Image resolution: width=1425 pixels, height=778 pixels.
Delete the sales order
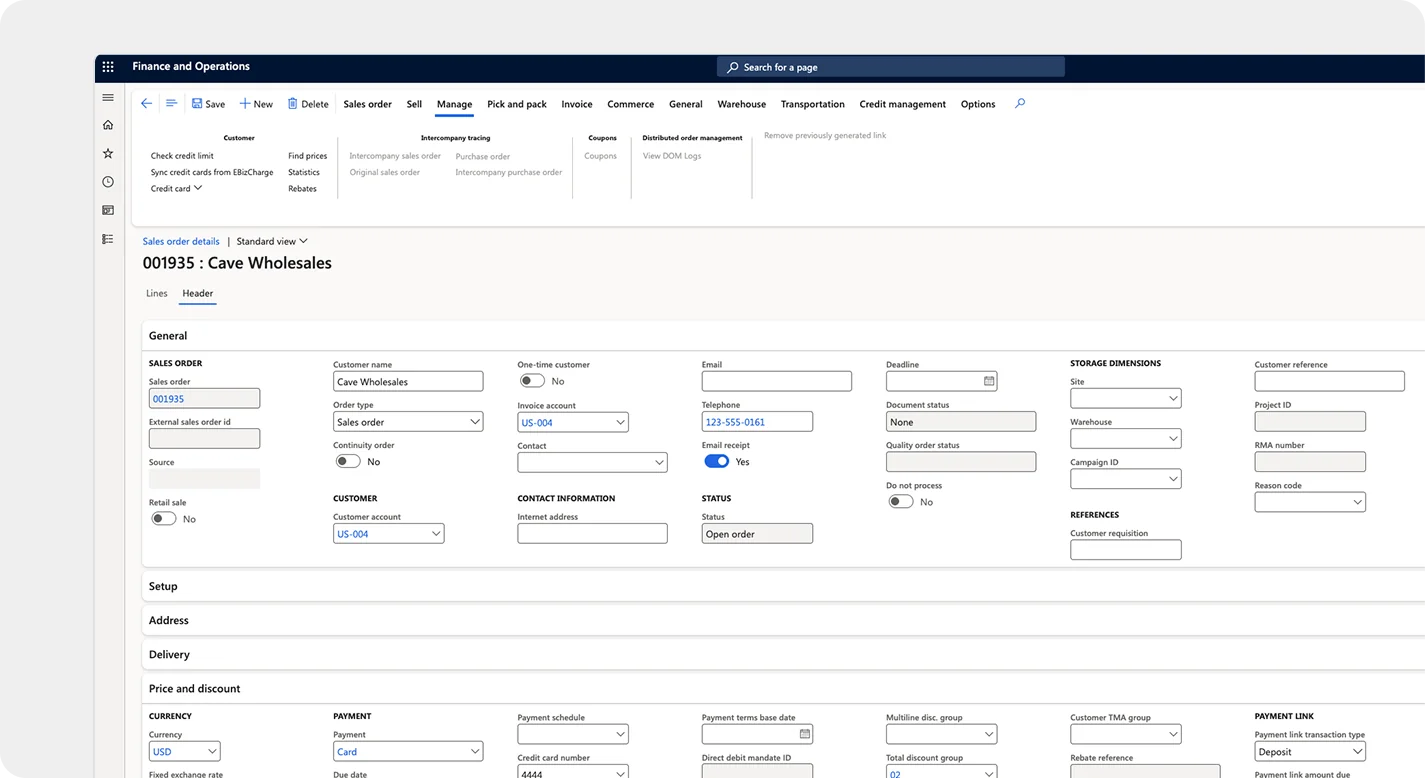(x=308, y=104)
